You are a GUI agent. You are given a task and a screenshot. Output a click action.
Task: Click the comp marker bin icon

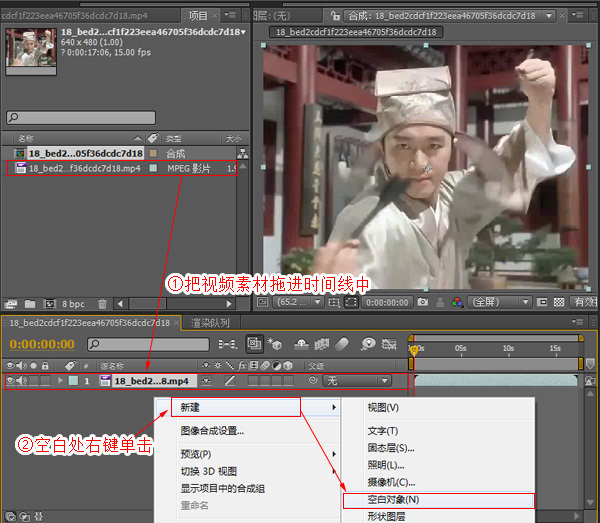[x=590, y=363]
